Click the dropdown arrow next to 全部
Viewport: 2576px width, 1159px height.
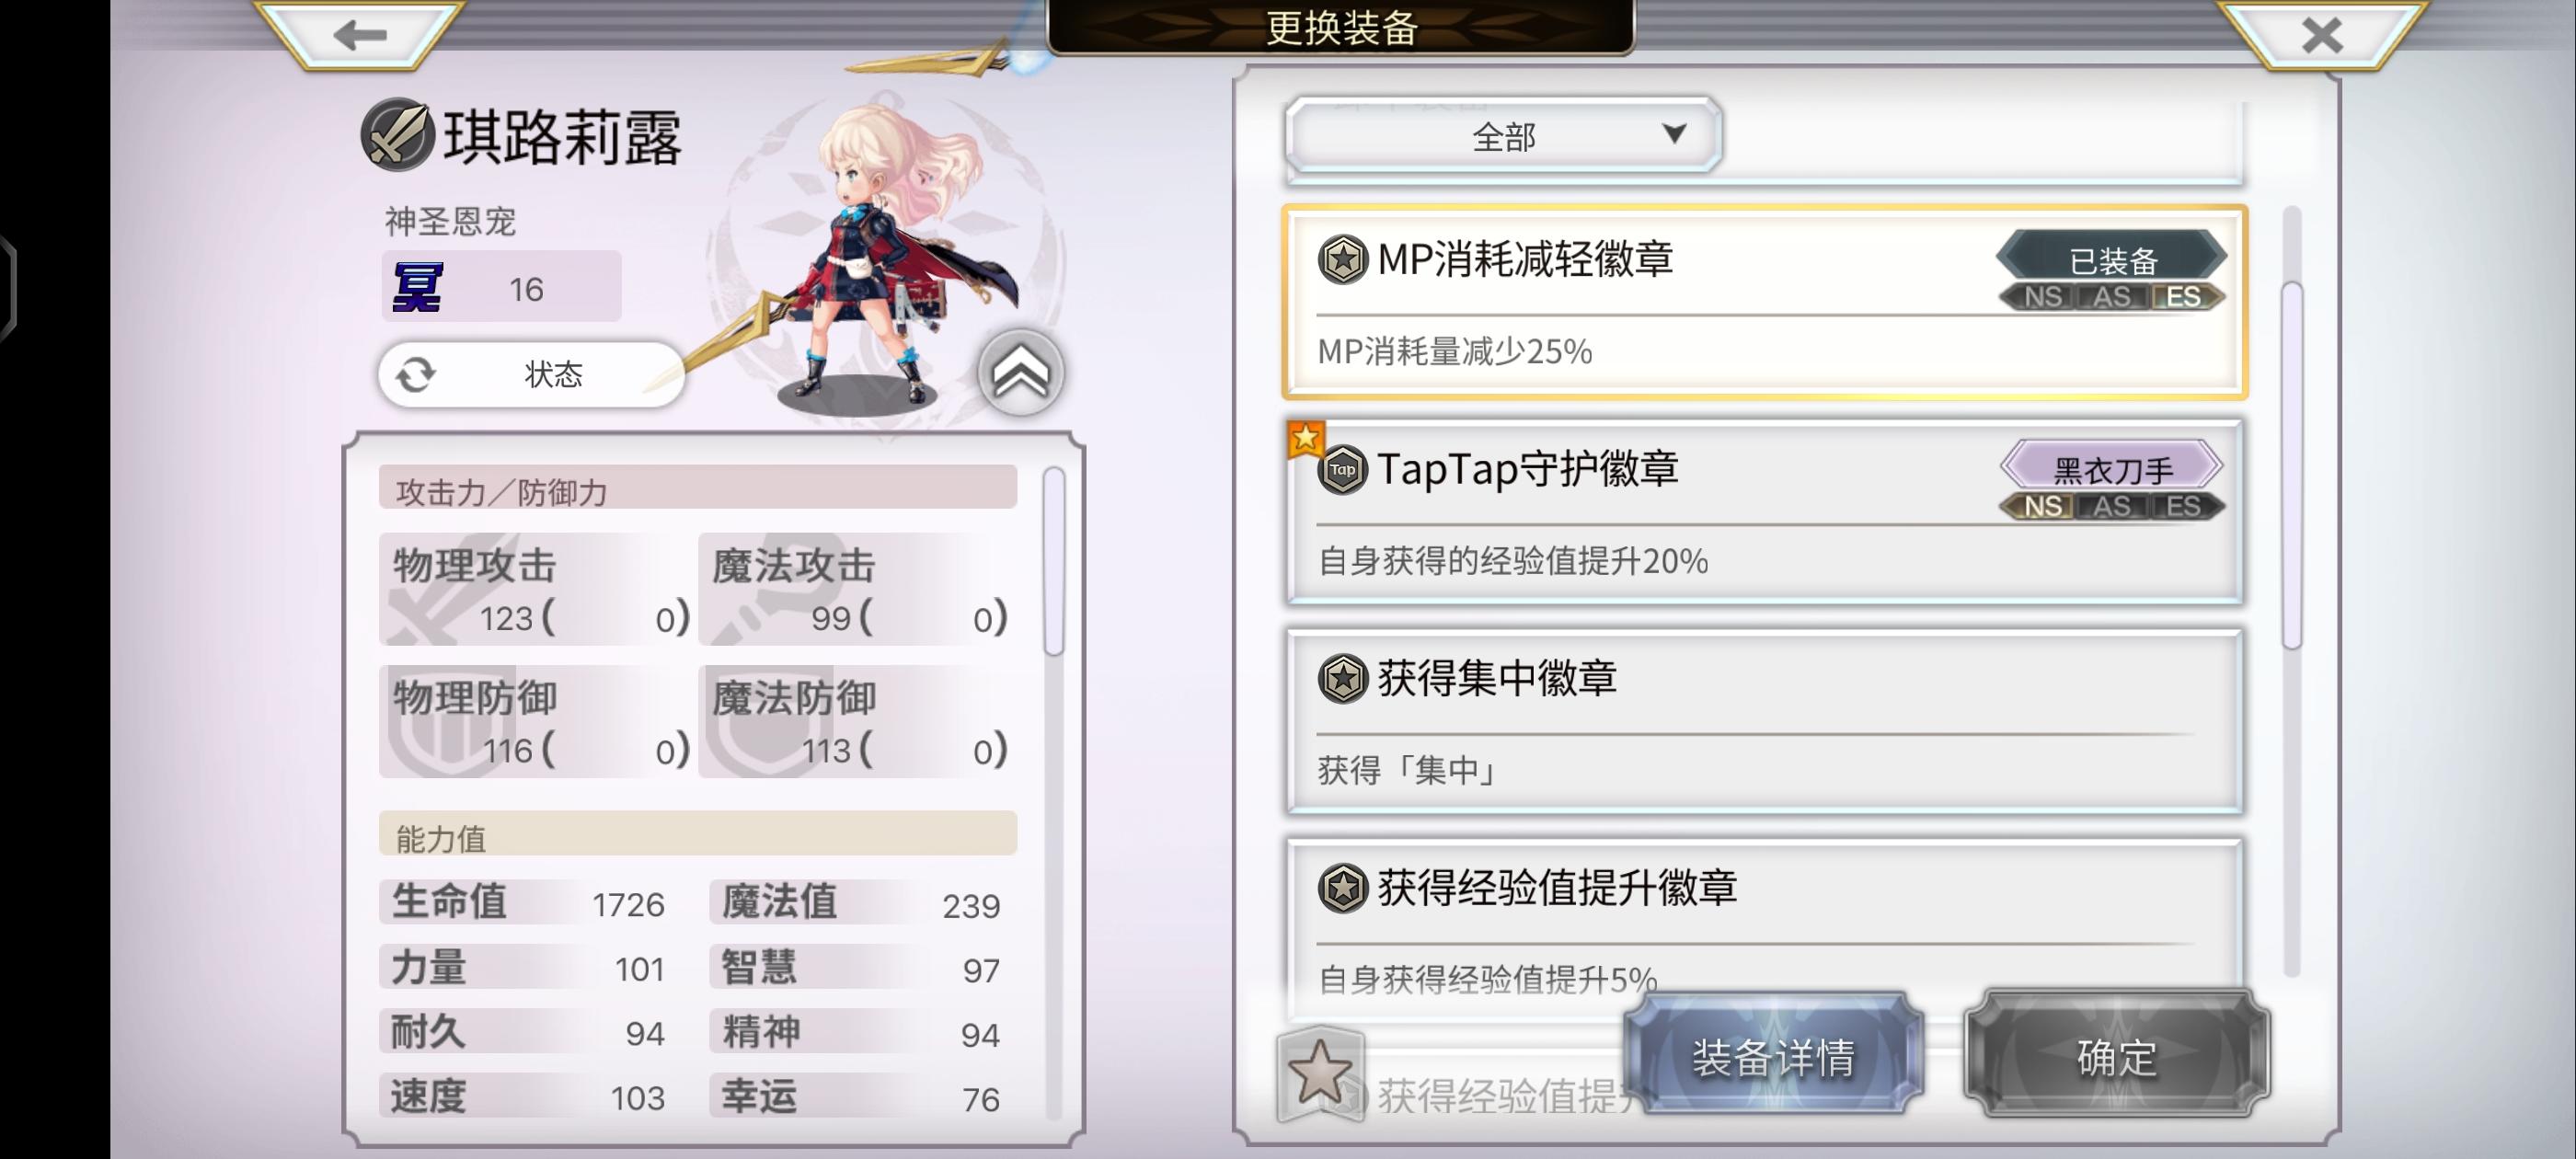1674,133
